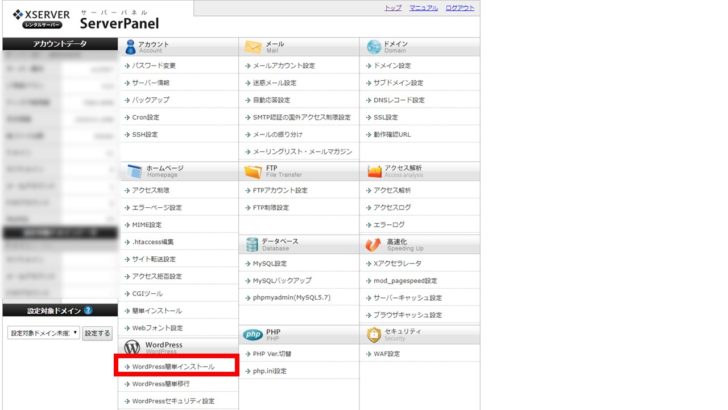Viewport: 728px width, 410px height.
Task: Open SSL設定
Action: pyautogui.click(x=386, y=117)
